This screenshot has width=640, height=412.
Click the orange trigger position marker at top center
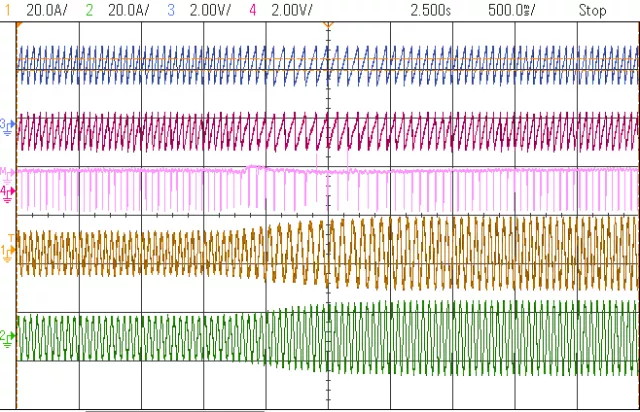click(x=328, y=25)
